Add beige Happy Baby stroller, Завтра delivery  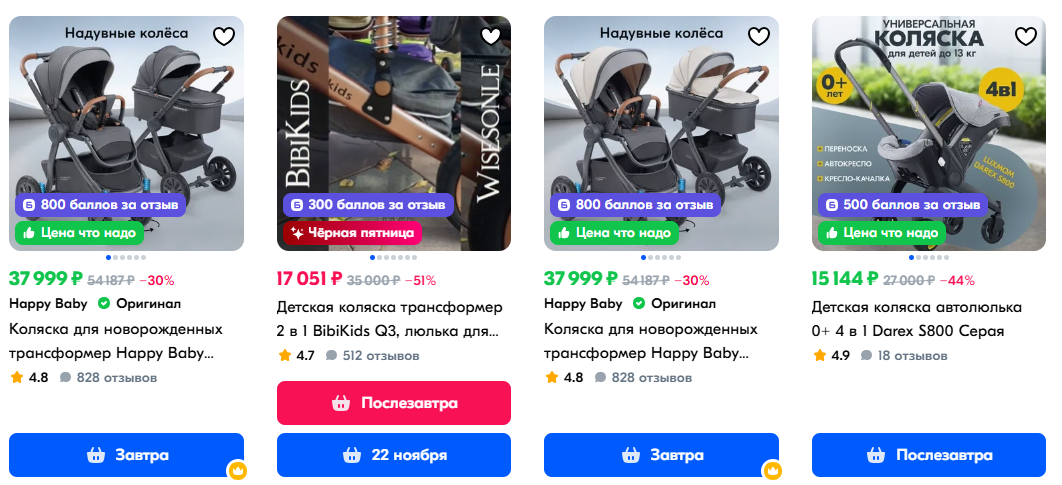[661, 455]
